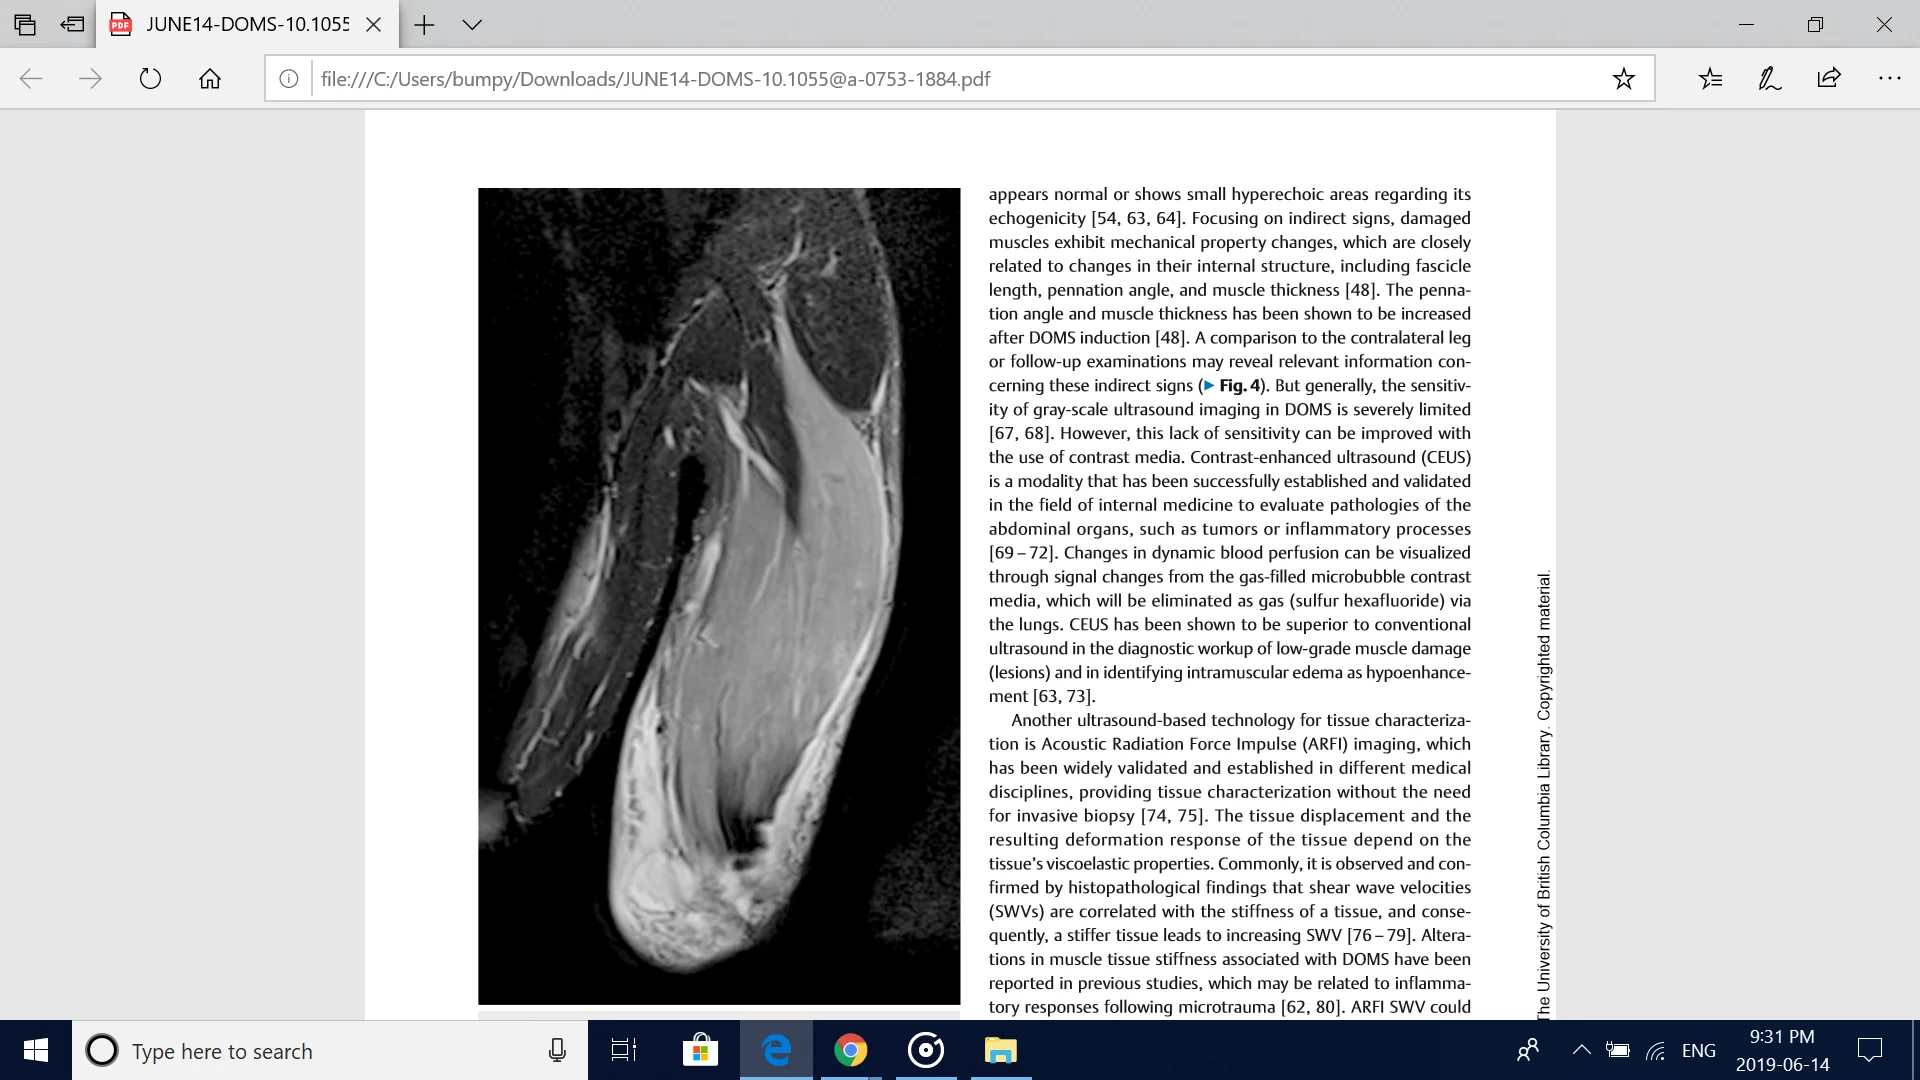Switch to Microsoft Edge in taskbar
Viewport: 1920px width, 1080px height.
[776, 1051]
